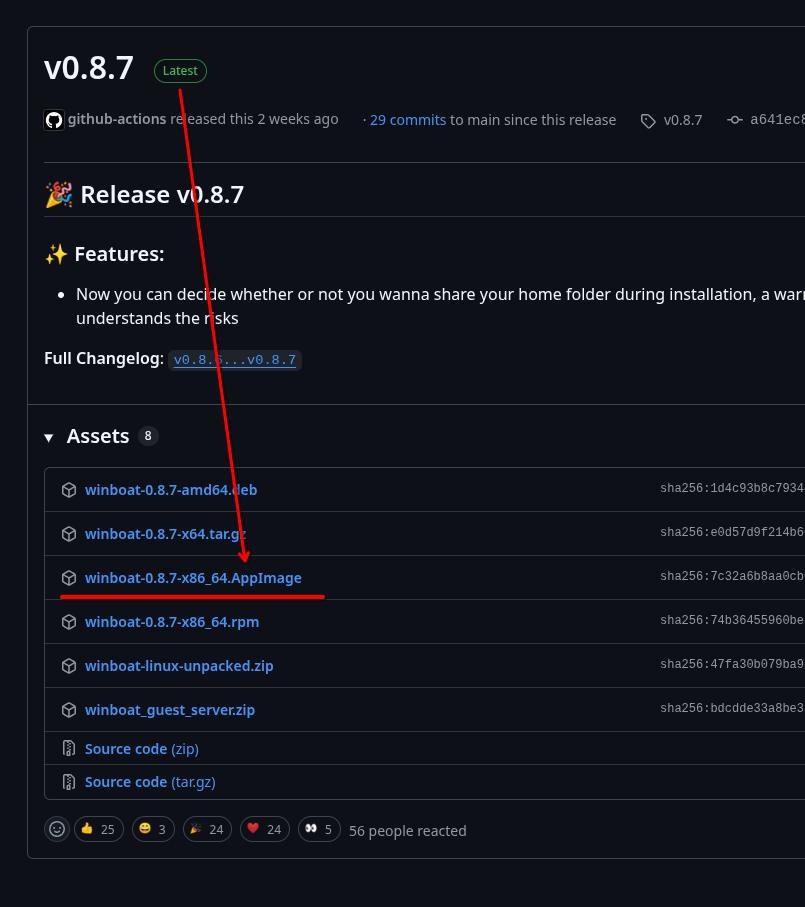Image resolution: width=805 pixels, height=907 pixels.
Task: Open the v0.8.7 release title
Action: 89,68
